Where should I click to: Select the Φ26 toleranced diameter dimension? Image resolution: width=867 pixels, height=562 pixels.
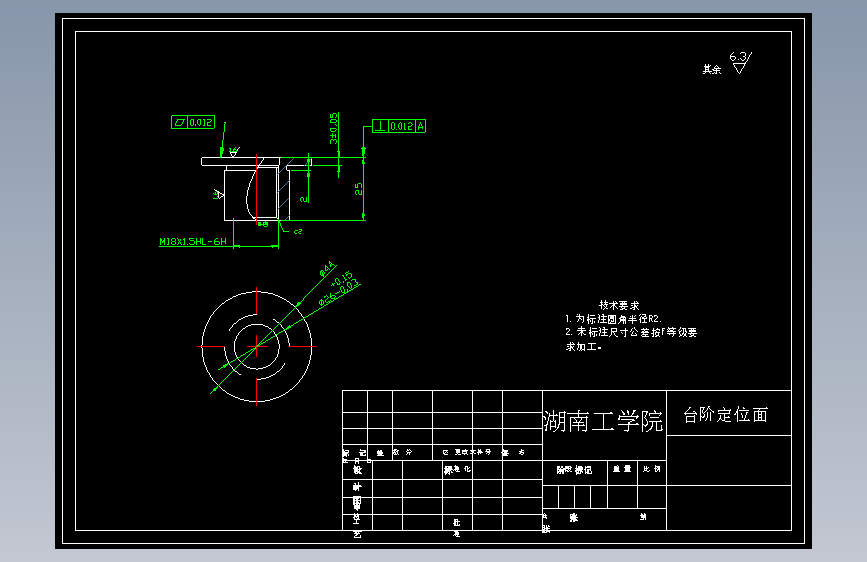pos(339,289)
